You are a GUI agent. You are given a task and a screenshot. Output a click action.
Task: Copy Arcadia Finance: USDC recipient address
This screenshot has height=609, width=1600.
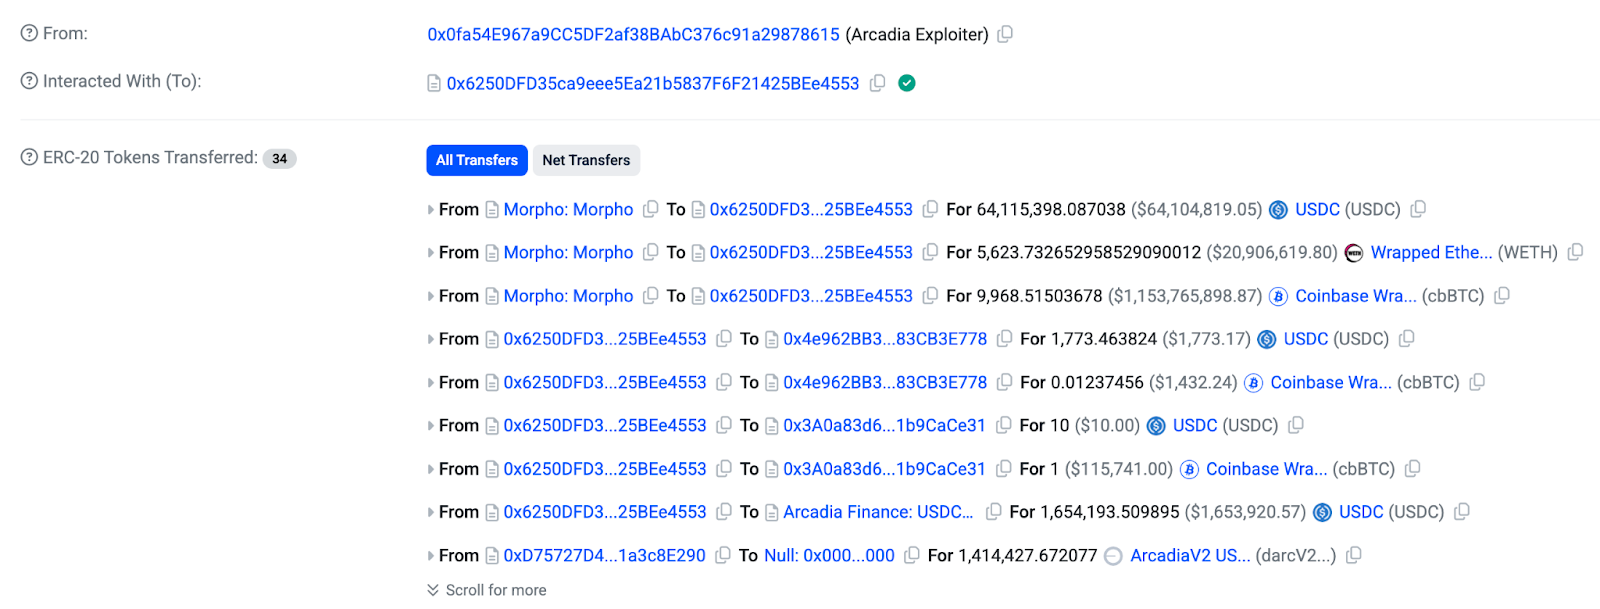click(x=993, y=512)
